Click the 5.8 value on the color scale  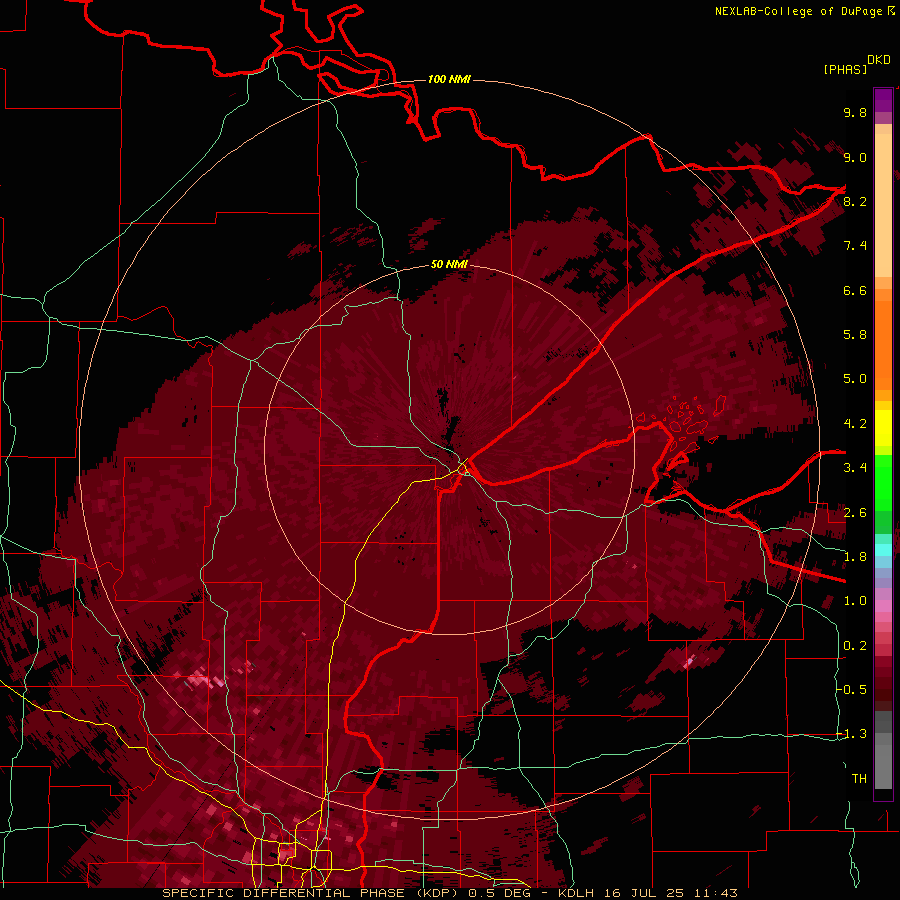click(x=855, y=335)
